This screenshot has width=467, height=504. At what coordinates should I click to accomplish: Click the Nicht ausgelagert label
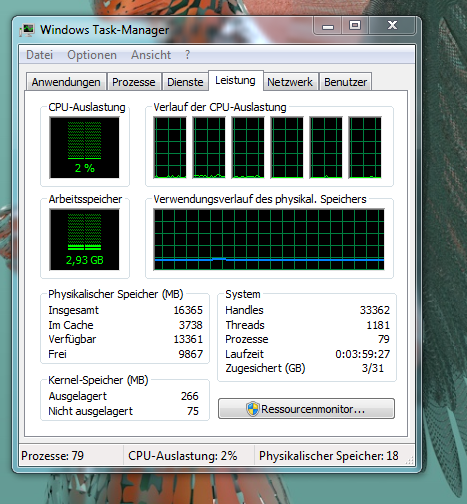tap(90, 411)
